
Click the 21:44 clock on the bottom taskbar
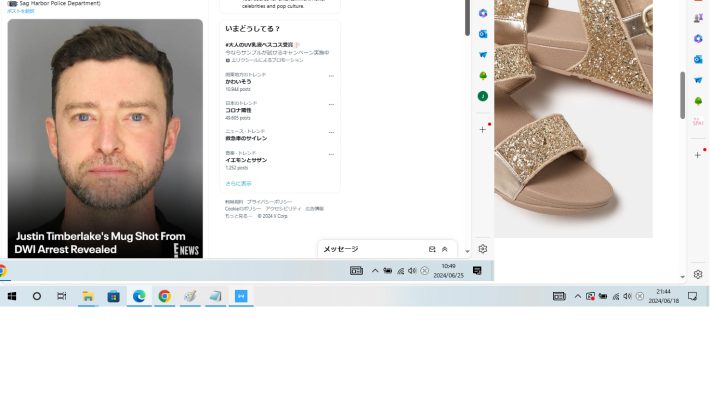[663, 296]
